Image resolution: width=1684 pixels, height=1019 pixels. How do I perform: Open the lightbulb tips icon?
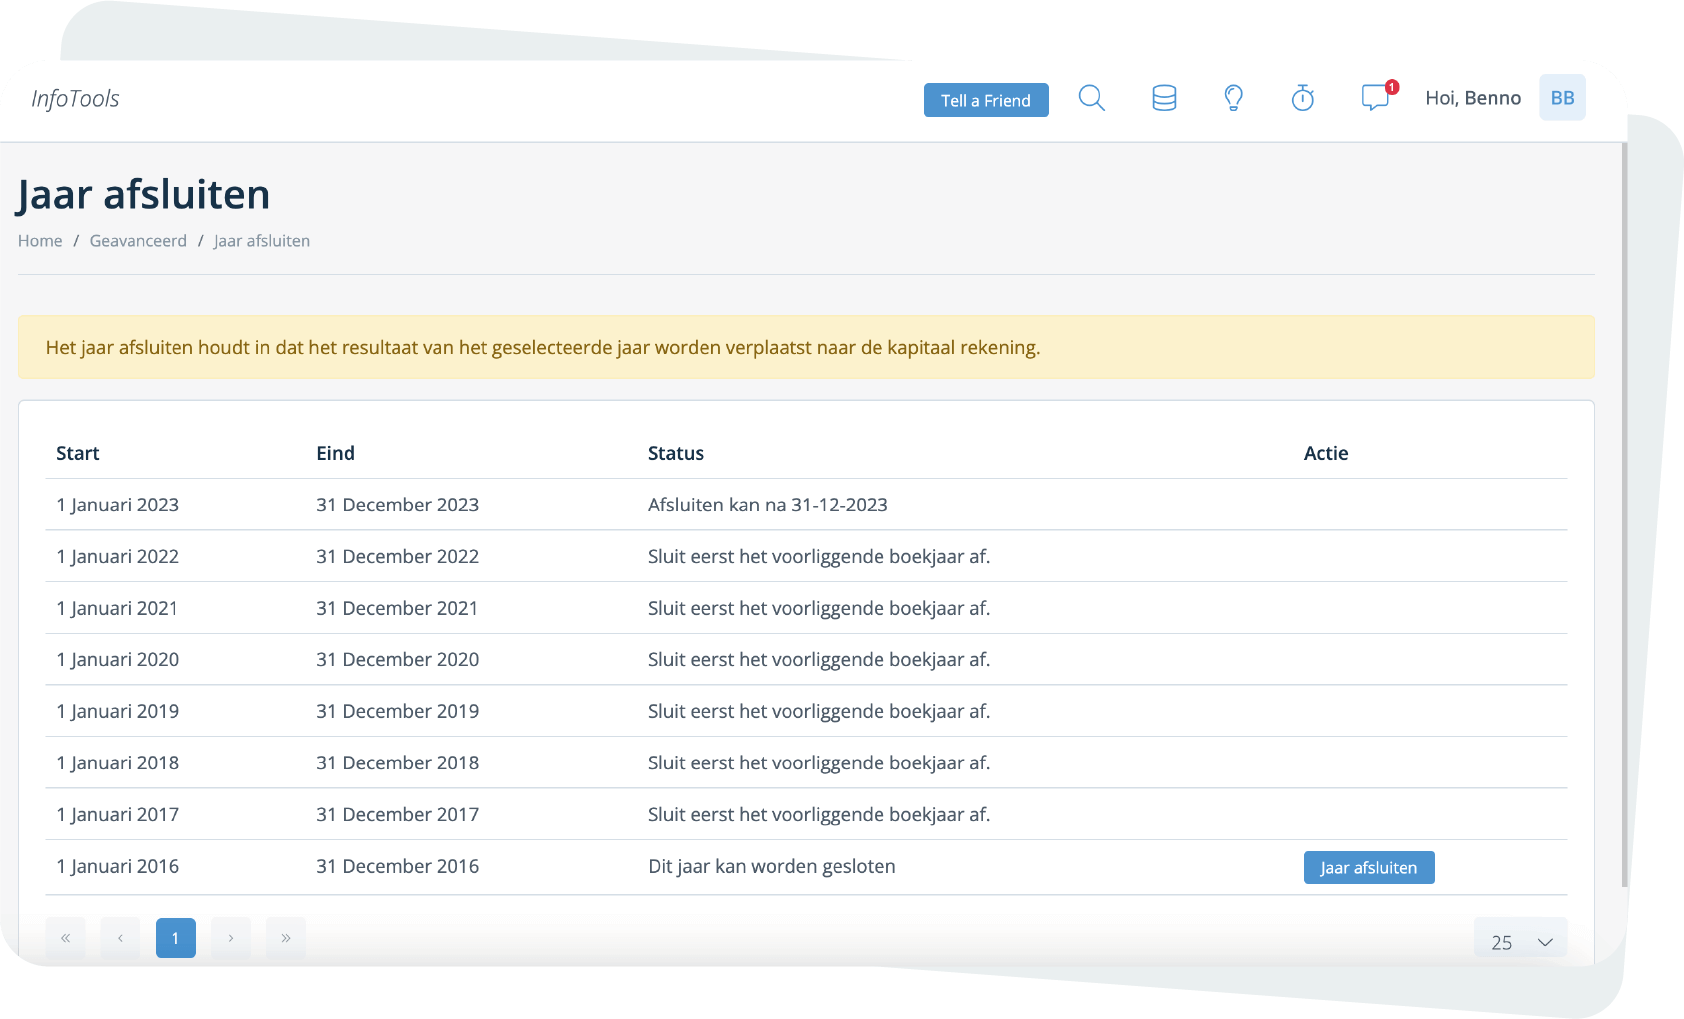click(1233, 98)
